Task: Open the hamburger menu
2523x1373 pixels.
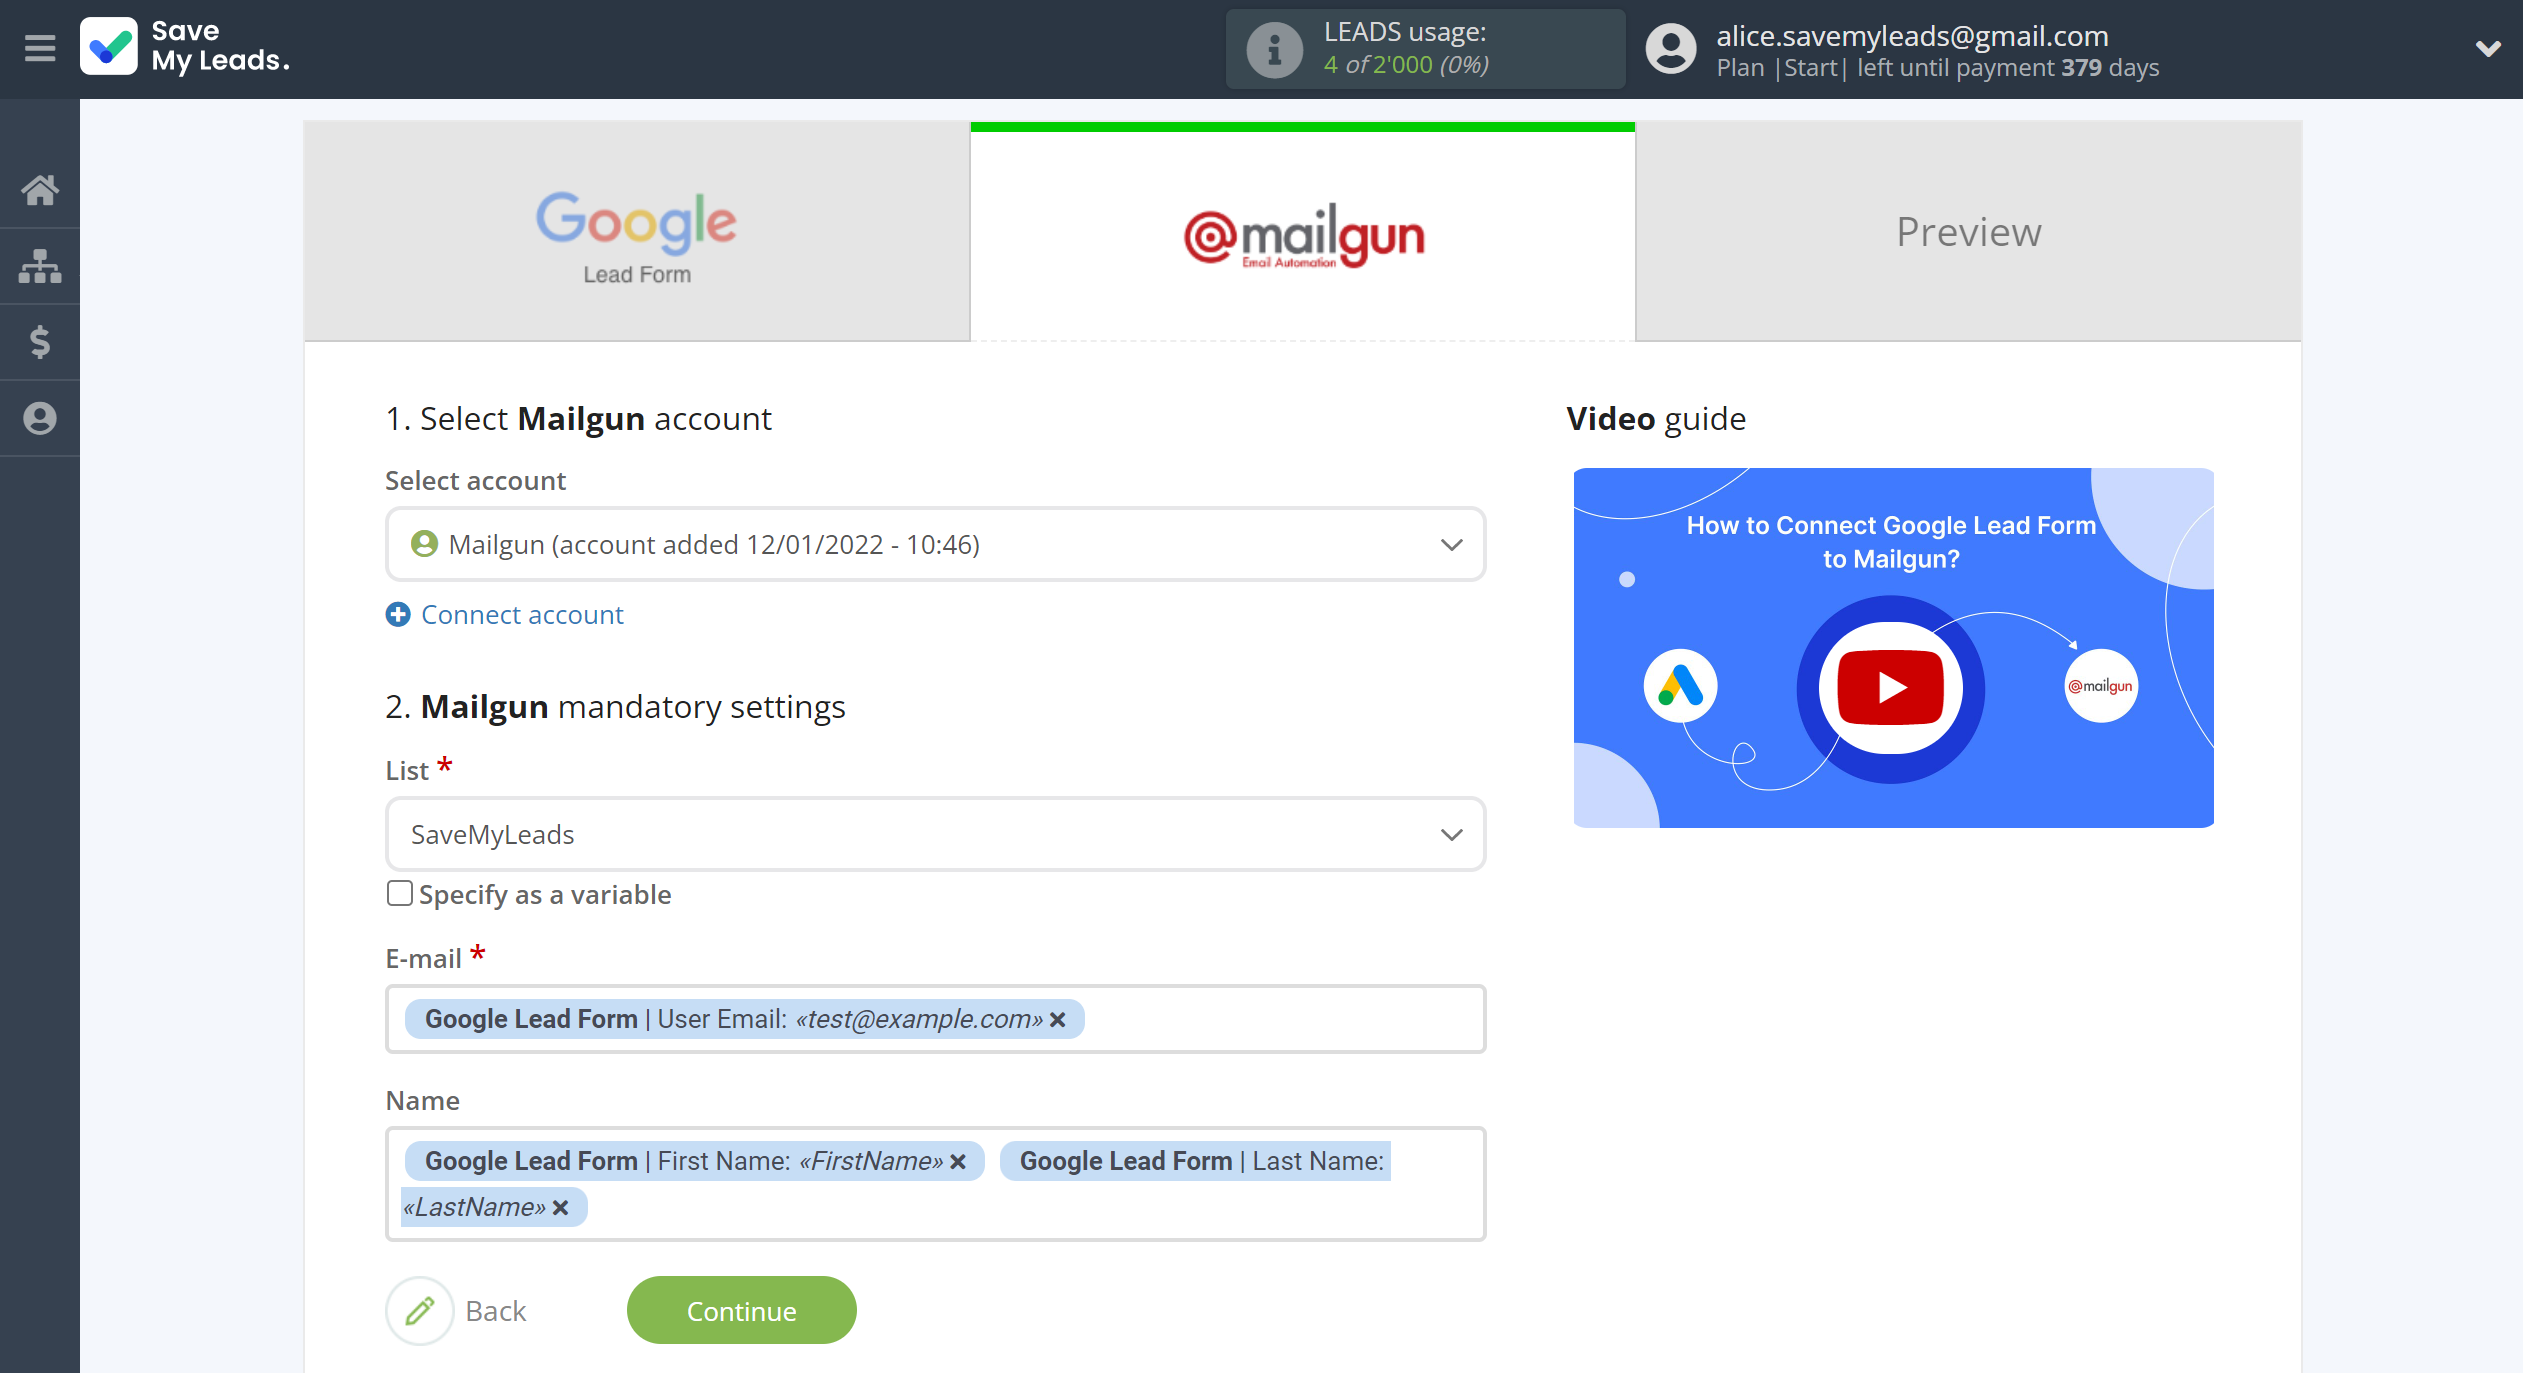Action: [40, 48]
